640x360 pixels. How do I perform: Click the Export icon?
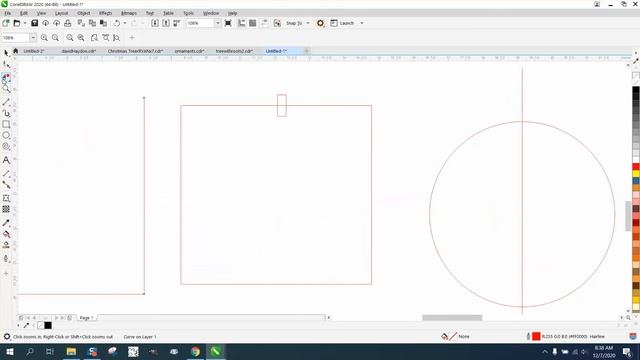tap(166, 23)
